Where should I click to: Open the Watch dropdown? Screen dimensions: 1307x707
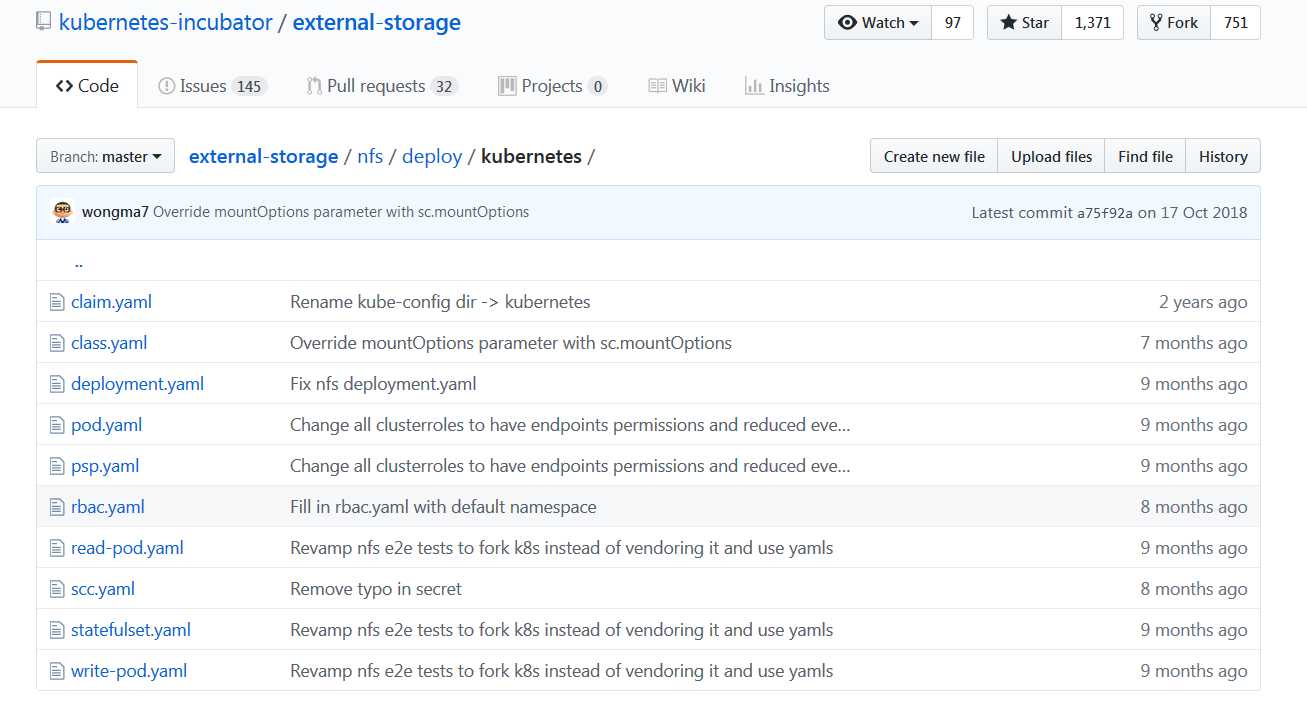(878, 22)
